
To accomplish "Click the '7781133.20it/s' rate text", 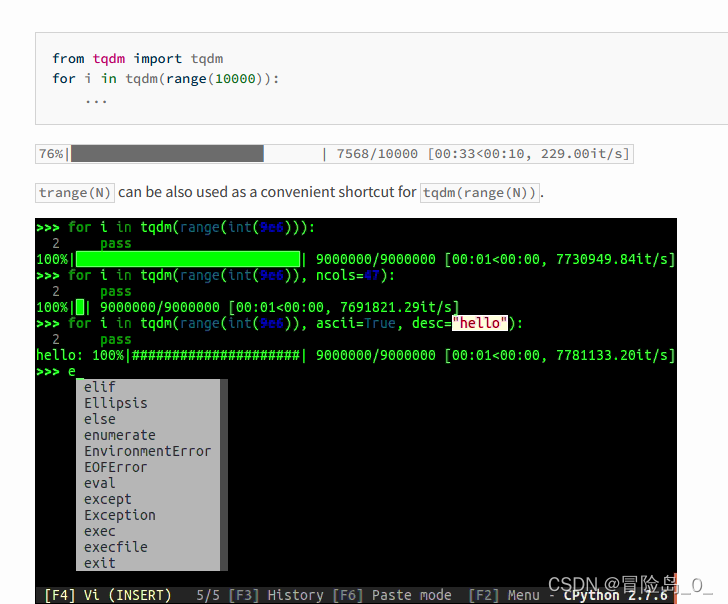I will point(612,356).
